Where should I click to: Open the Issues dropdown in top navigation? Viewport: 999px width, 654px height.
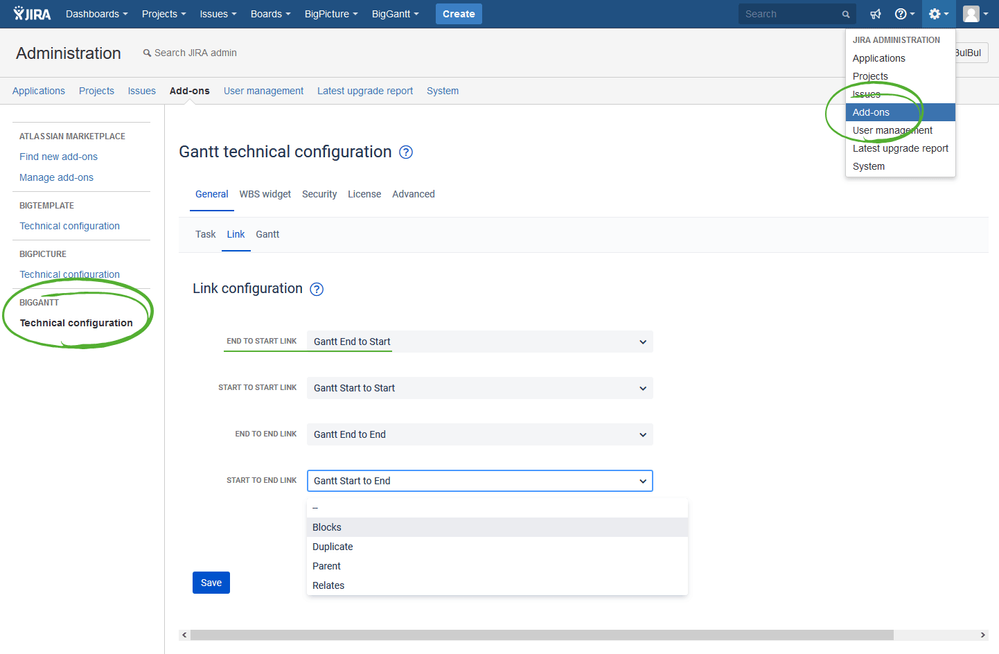coord(218,14)
